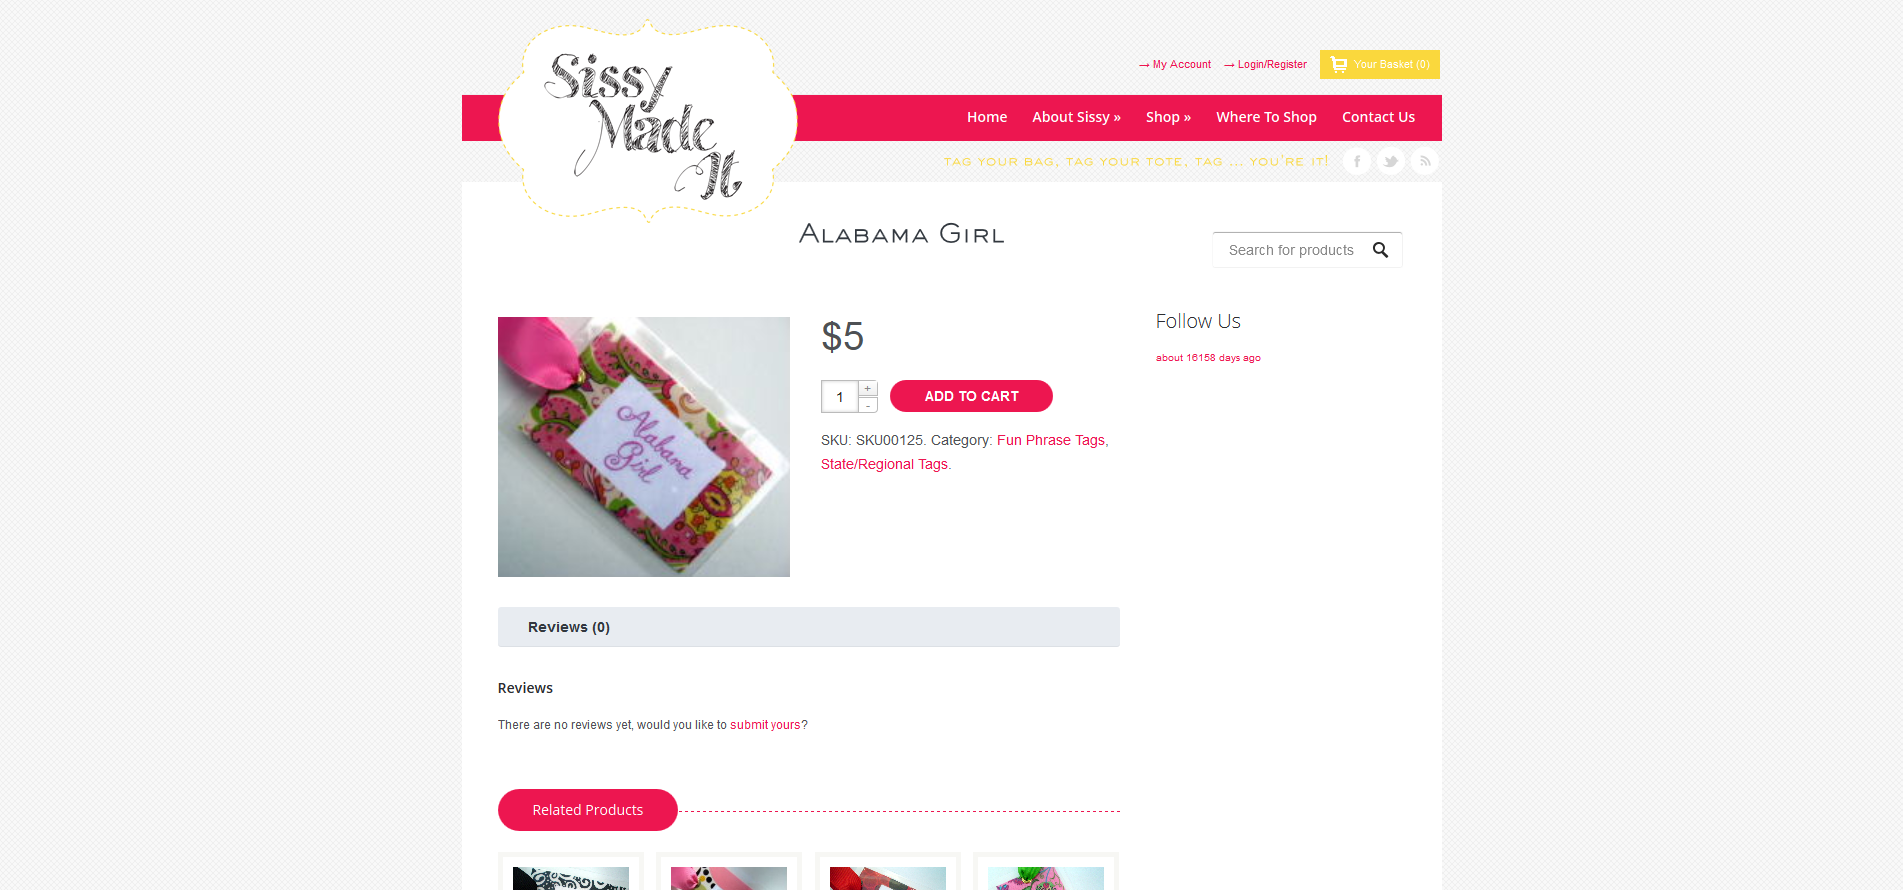This screenshot has height=890, width=1903.
Task: Open the Login/Register link
Action: point(1272,64)
